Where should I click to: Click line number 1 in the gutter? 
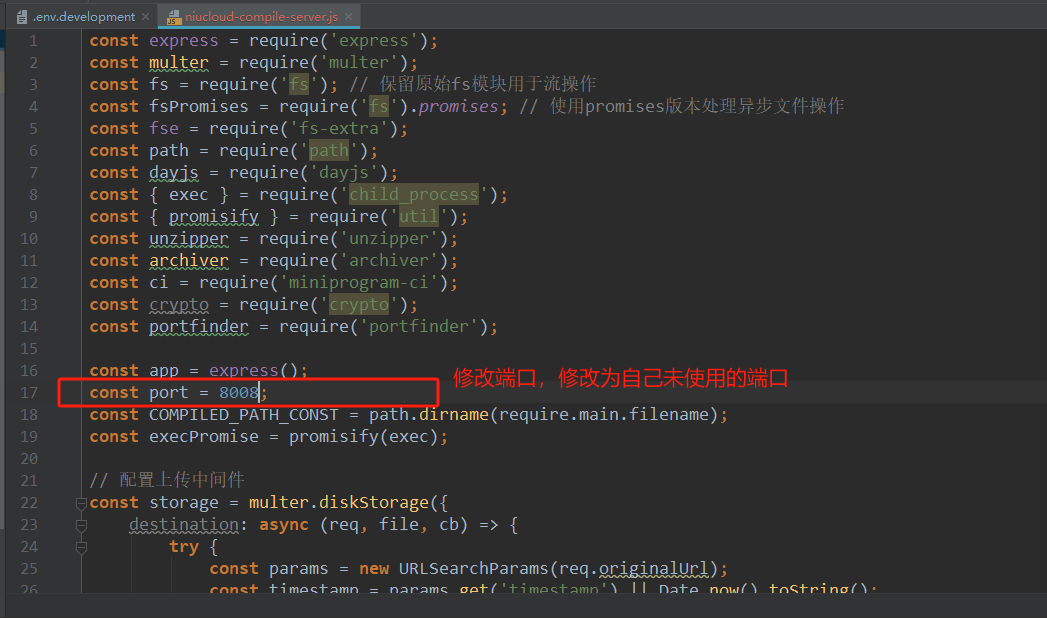[x=33, y=41]
